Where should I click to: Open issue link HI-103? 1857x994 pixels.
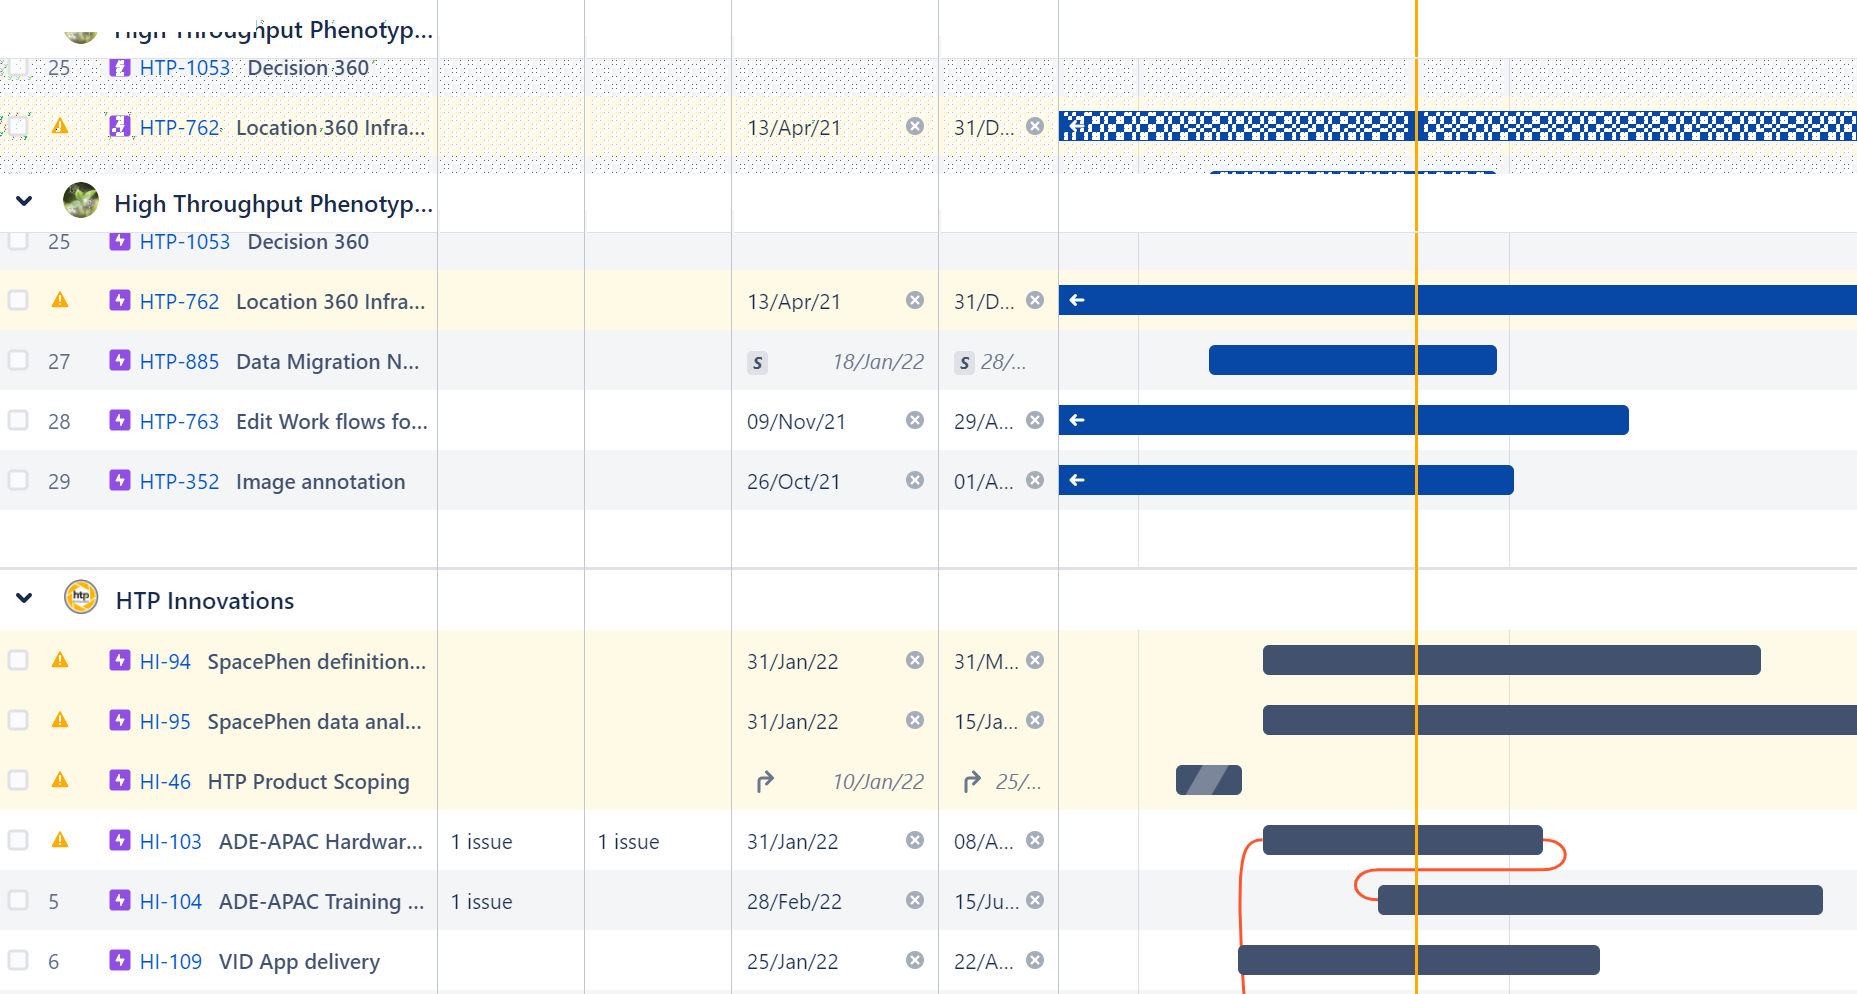click(x=171, y=842)
